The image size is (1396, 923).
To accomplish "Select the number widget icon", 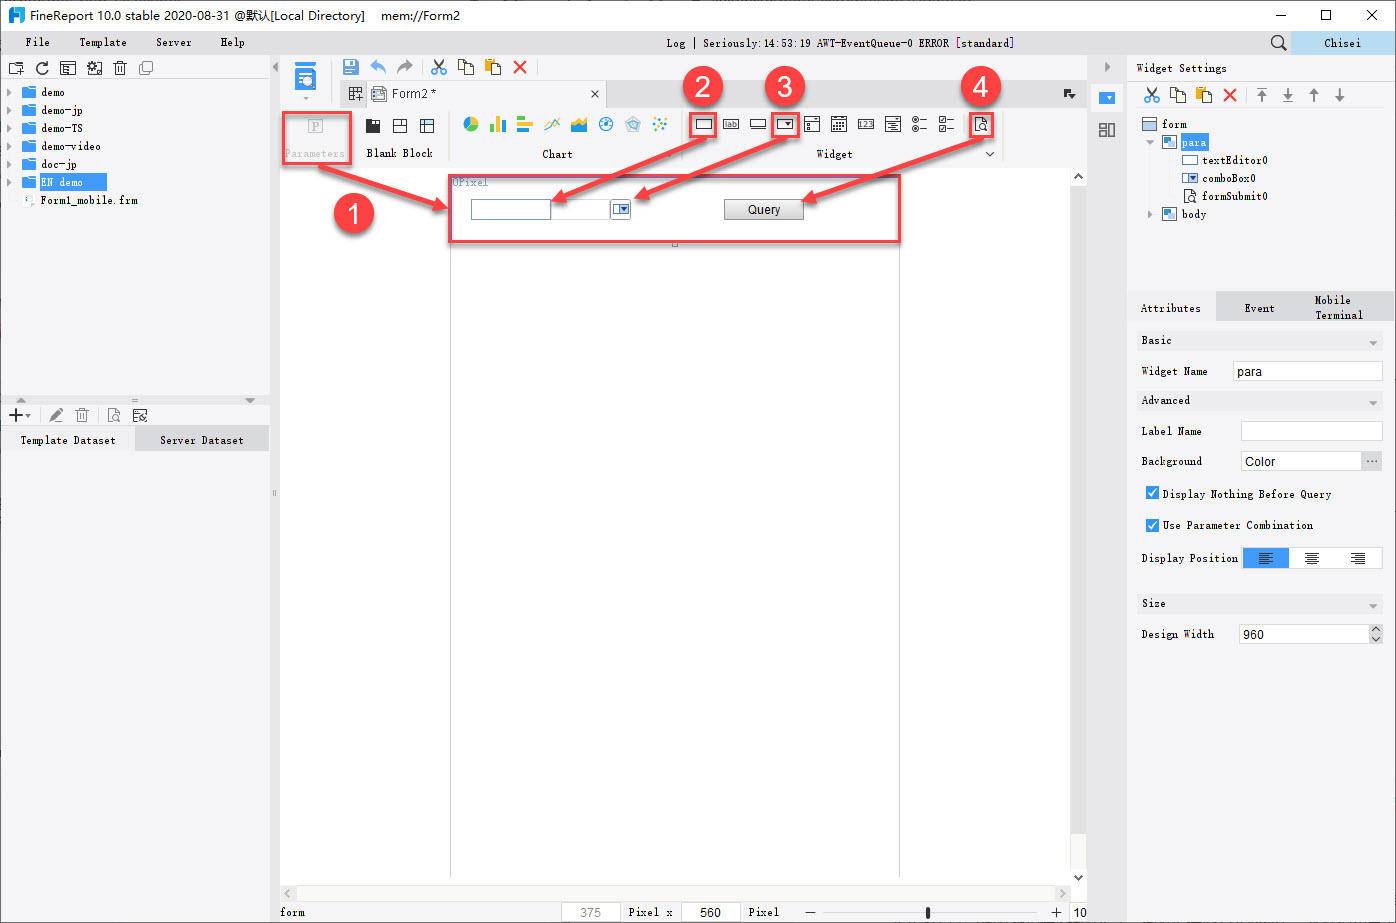I will [866, 124].
